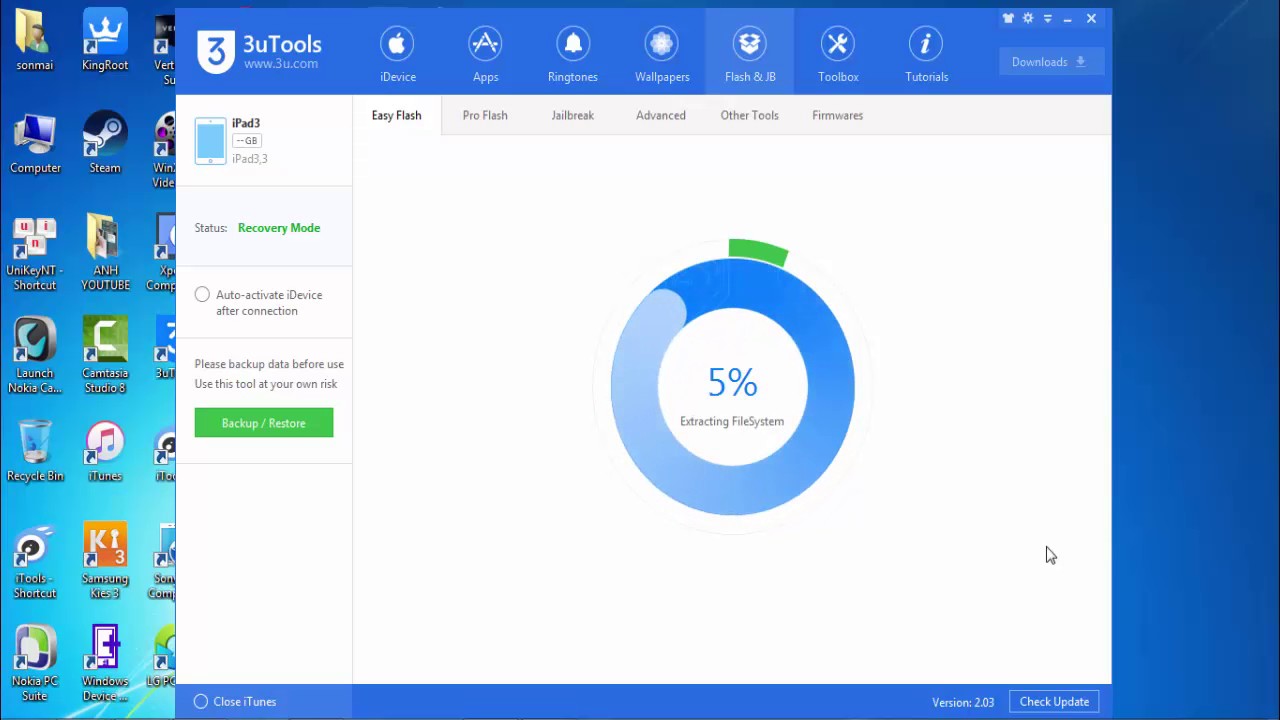Click the iPad3 device name
Viewport: 1280px width, 720px height.
(x=246, y=123)
